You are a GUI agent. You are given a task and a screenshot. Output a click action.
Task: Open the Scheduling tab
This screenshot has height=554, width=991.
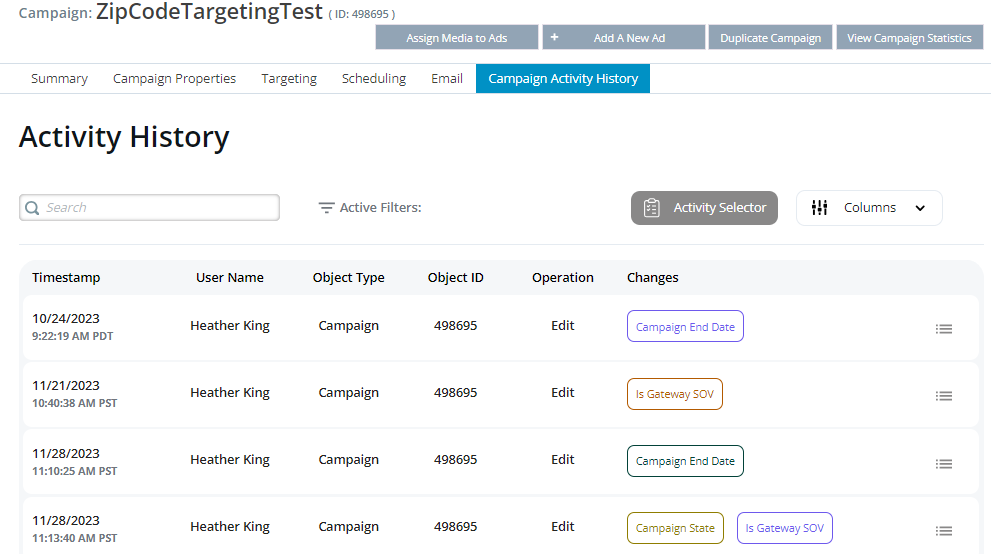(x=374, y=79)
